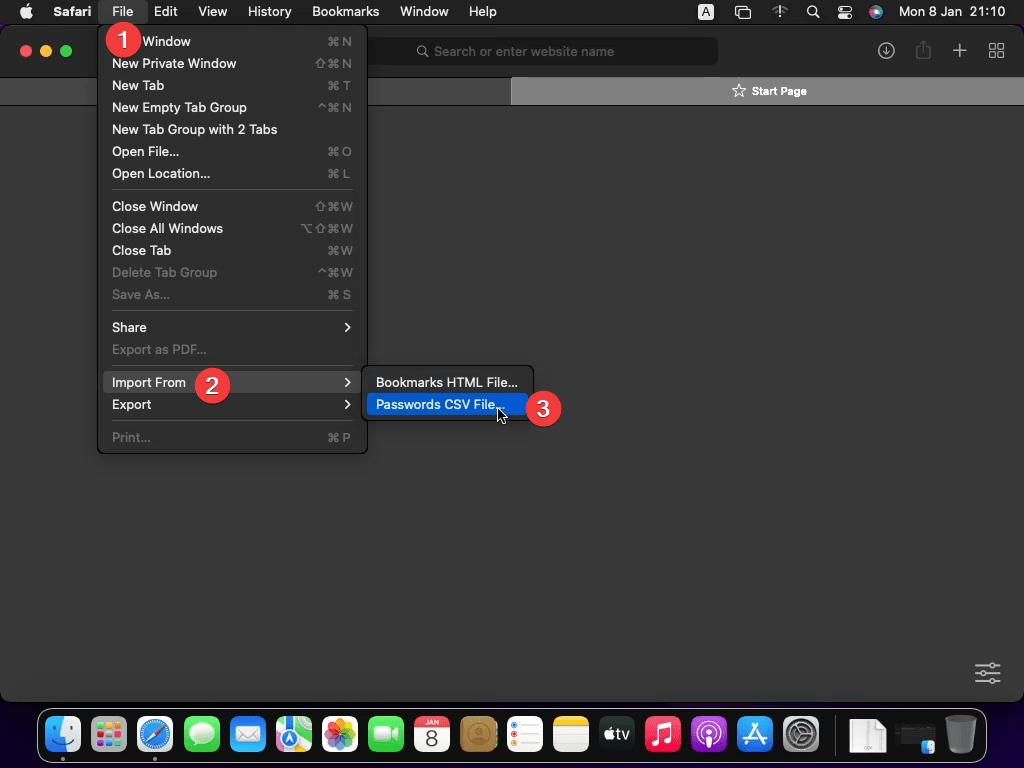Open the Wi-Fi status menu

[780, 12]
